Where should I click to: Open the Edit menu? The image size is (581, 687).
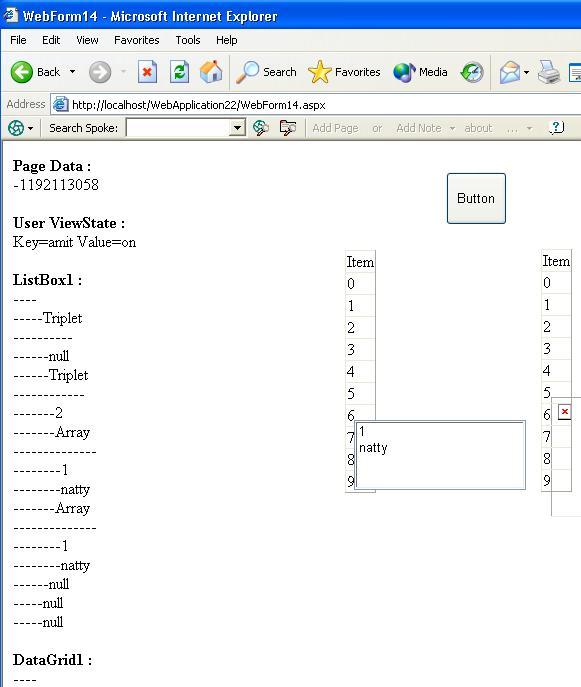coord(51,40)
